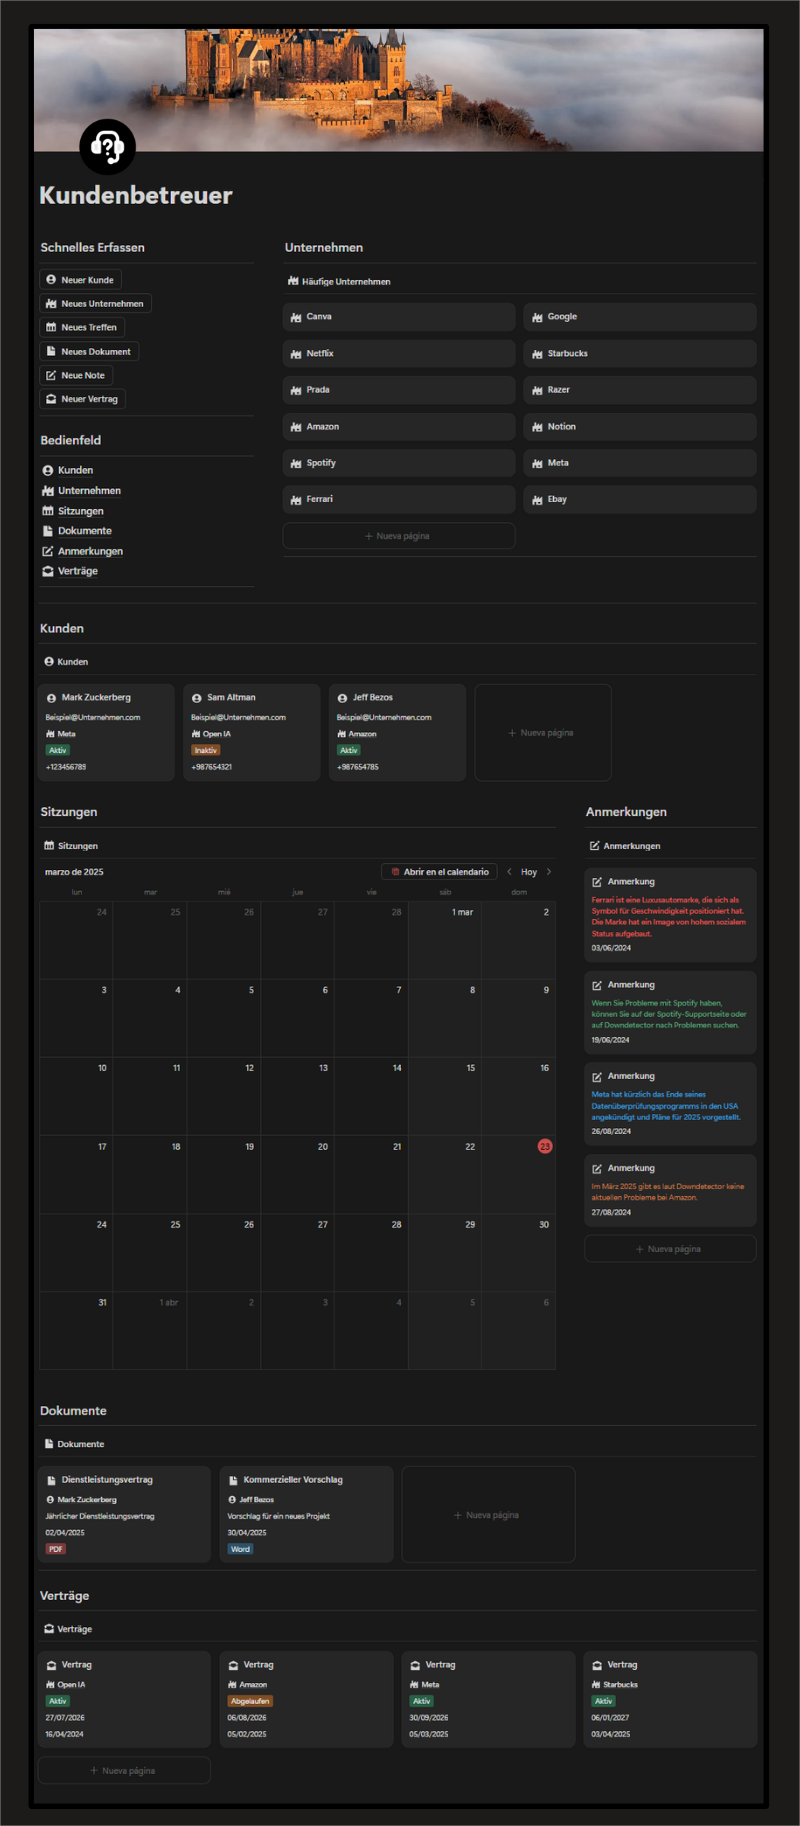Image resolution: width=800 pixels, height=1826 pixels.
Task: Open the Verträge link in Bedienfeld
Action: pyautogui.click(x=78, y=571)
